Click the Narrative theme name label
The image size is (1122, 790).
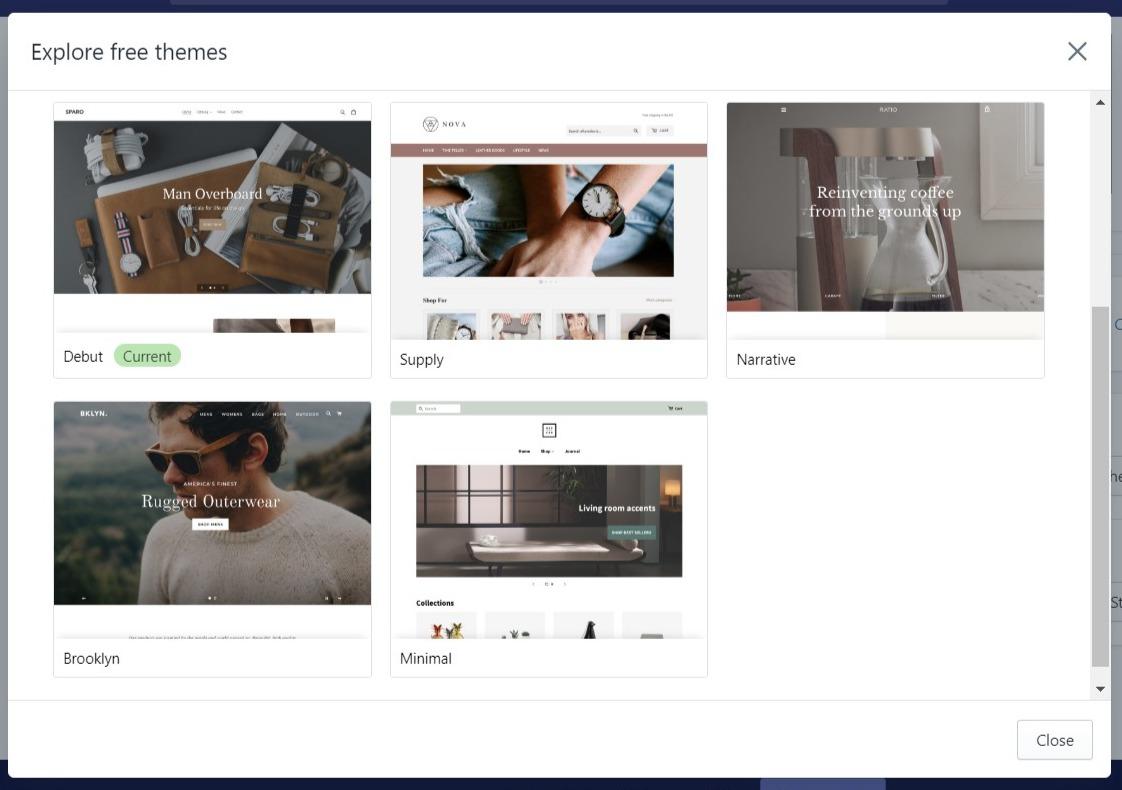click(766, 360)
